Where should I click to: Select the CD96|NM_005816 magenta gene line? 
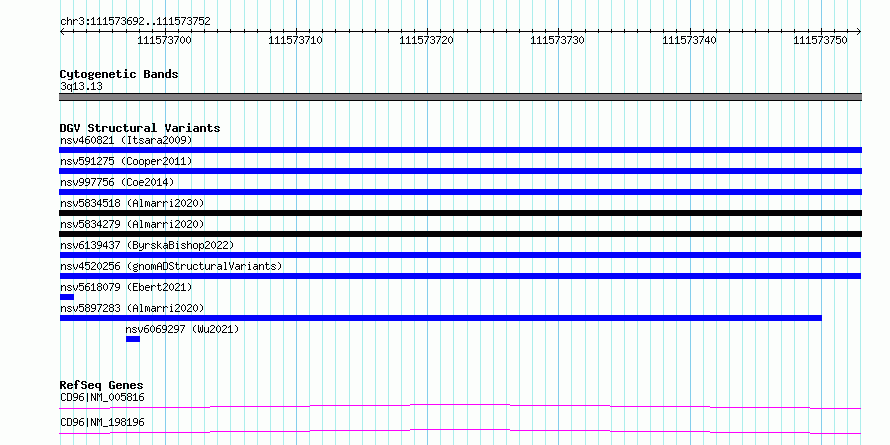click(460, 406)
